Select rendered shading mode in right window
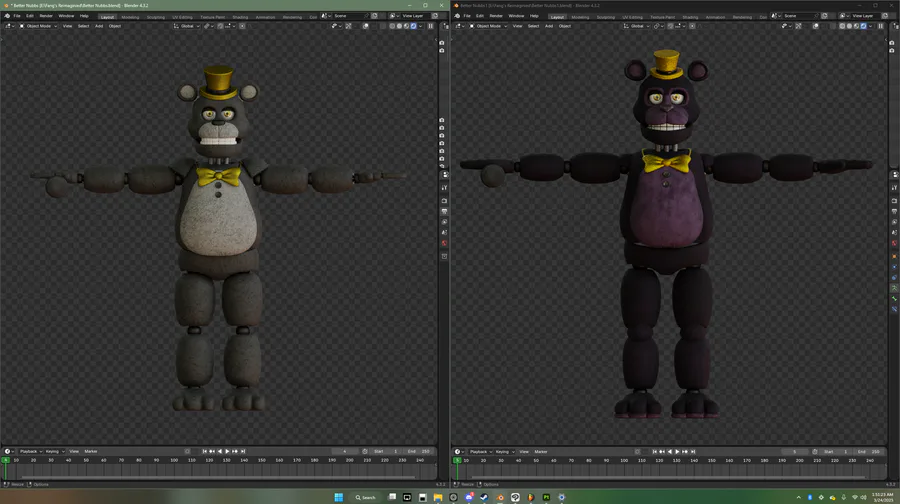The width and height of the screenshot is (900, 504). coord(863,26)
